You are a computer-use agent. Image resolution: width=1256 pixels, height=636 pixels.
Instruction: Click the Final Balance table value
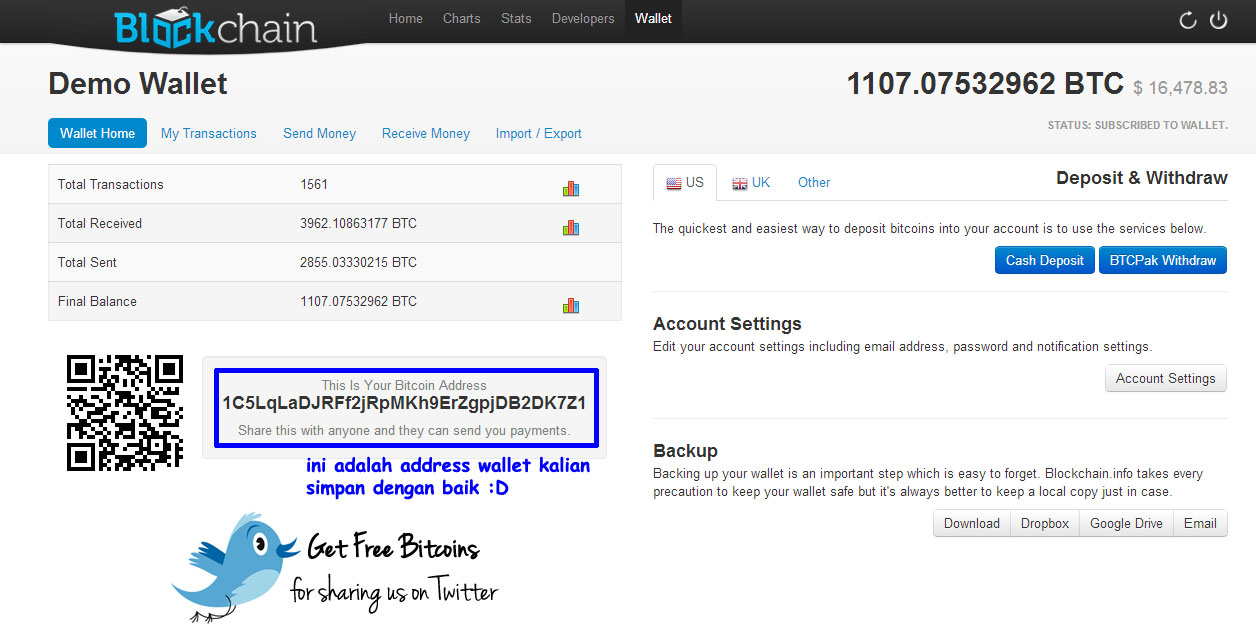tap(358, 301)
